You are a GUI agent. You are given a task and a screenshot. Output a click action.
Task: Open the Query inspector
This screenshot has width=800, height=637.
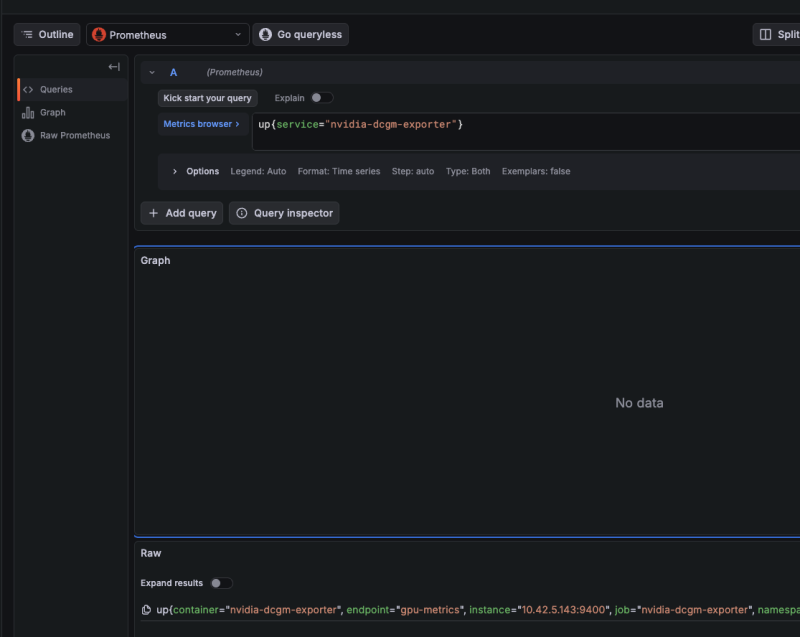pos(284,213)
